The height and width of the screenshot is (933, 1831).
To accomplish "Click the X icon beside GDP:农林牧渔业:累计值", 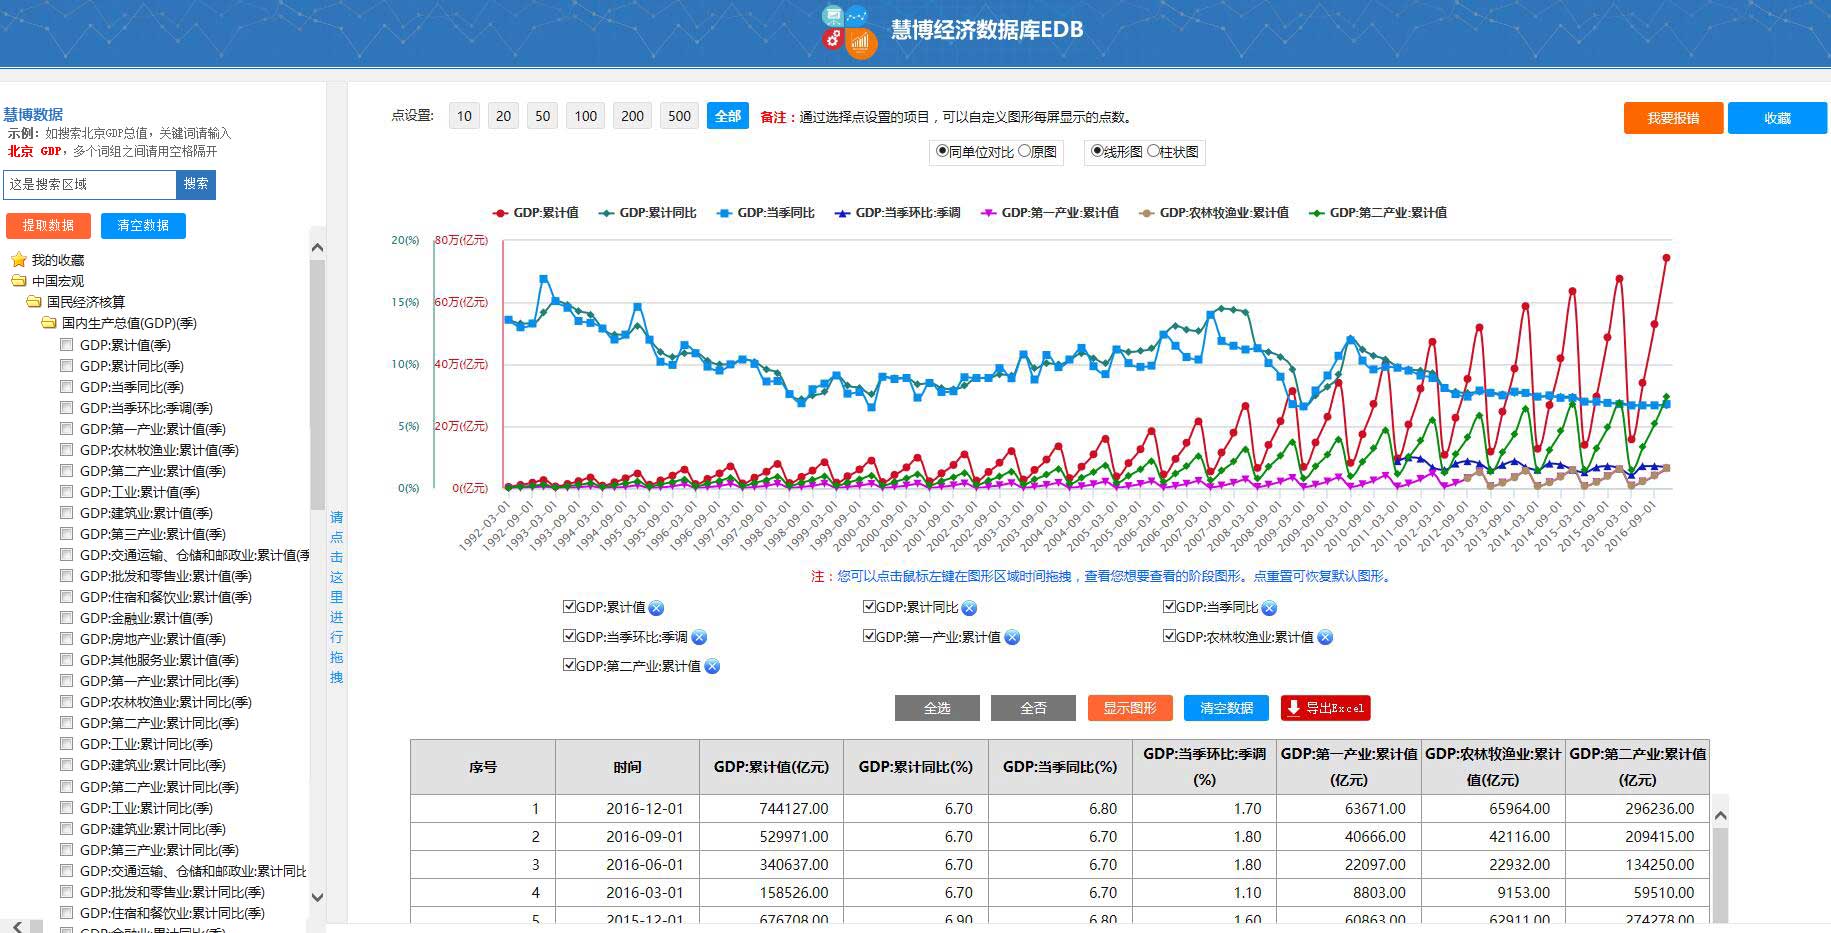I will (1325, 638).
